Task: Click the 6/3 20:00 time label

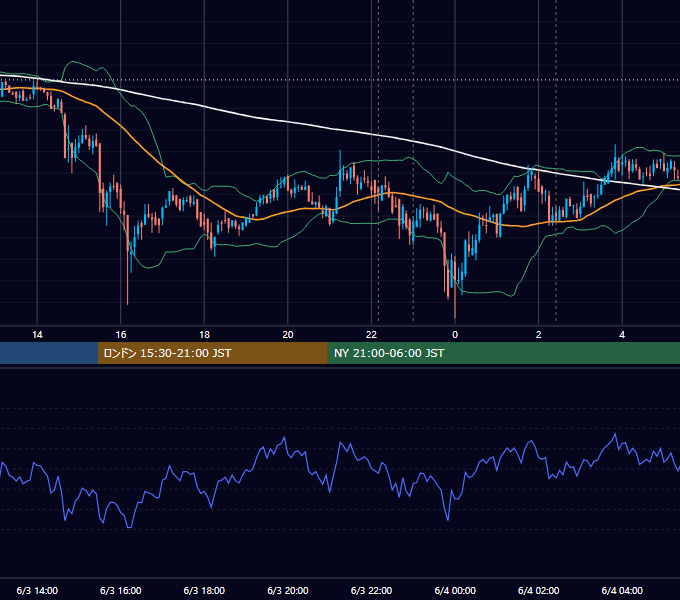Action: [288, 590]
